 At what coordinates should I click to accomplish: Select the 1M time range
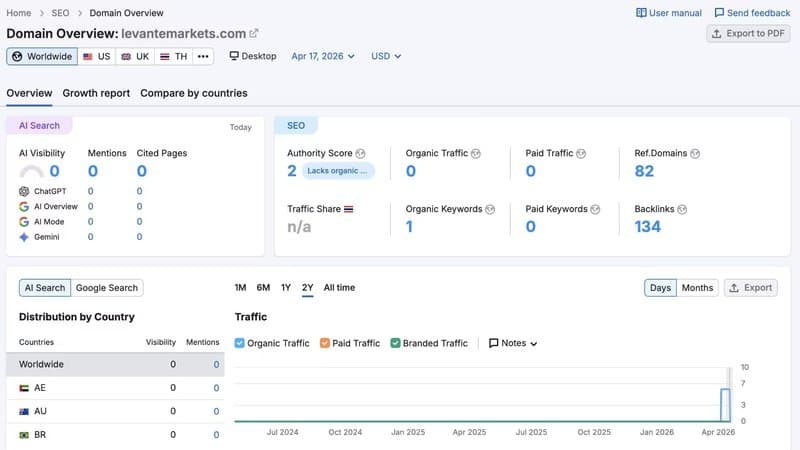click(x=240, y=288)
